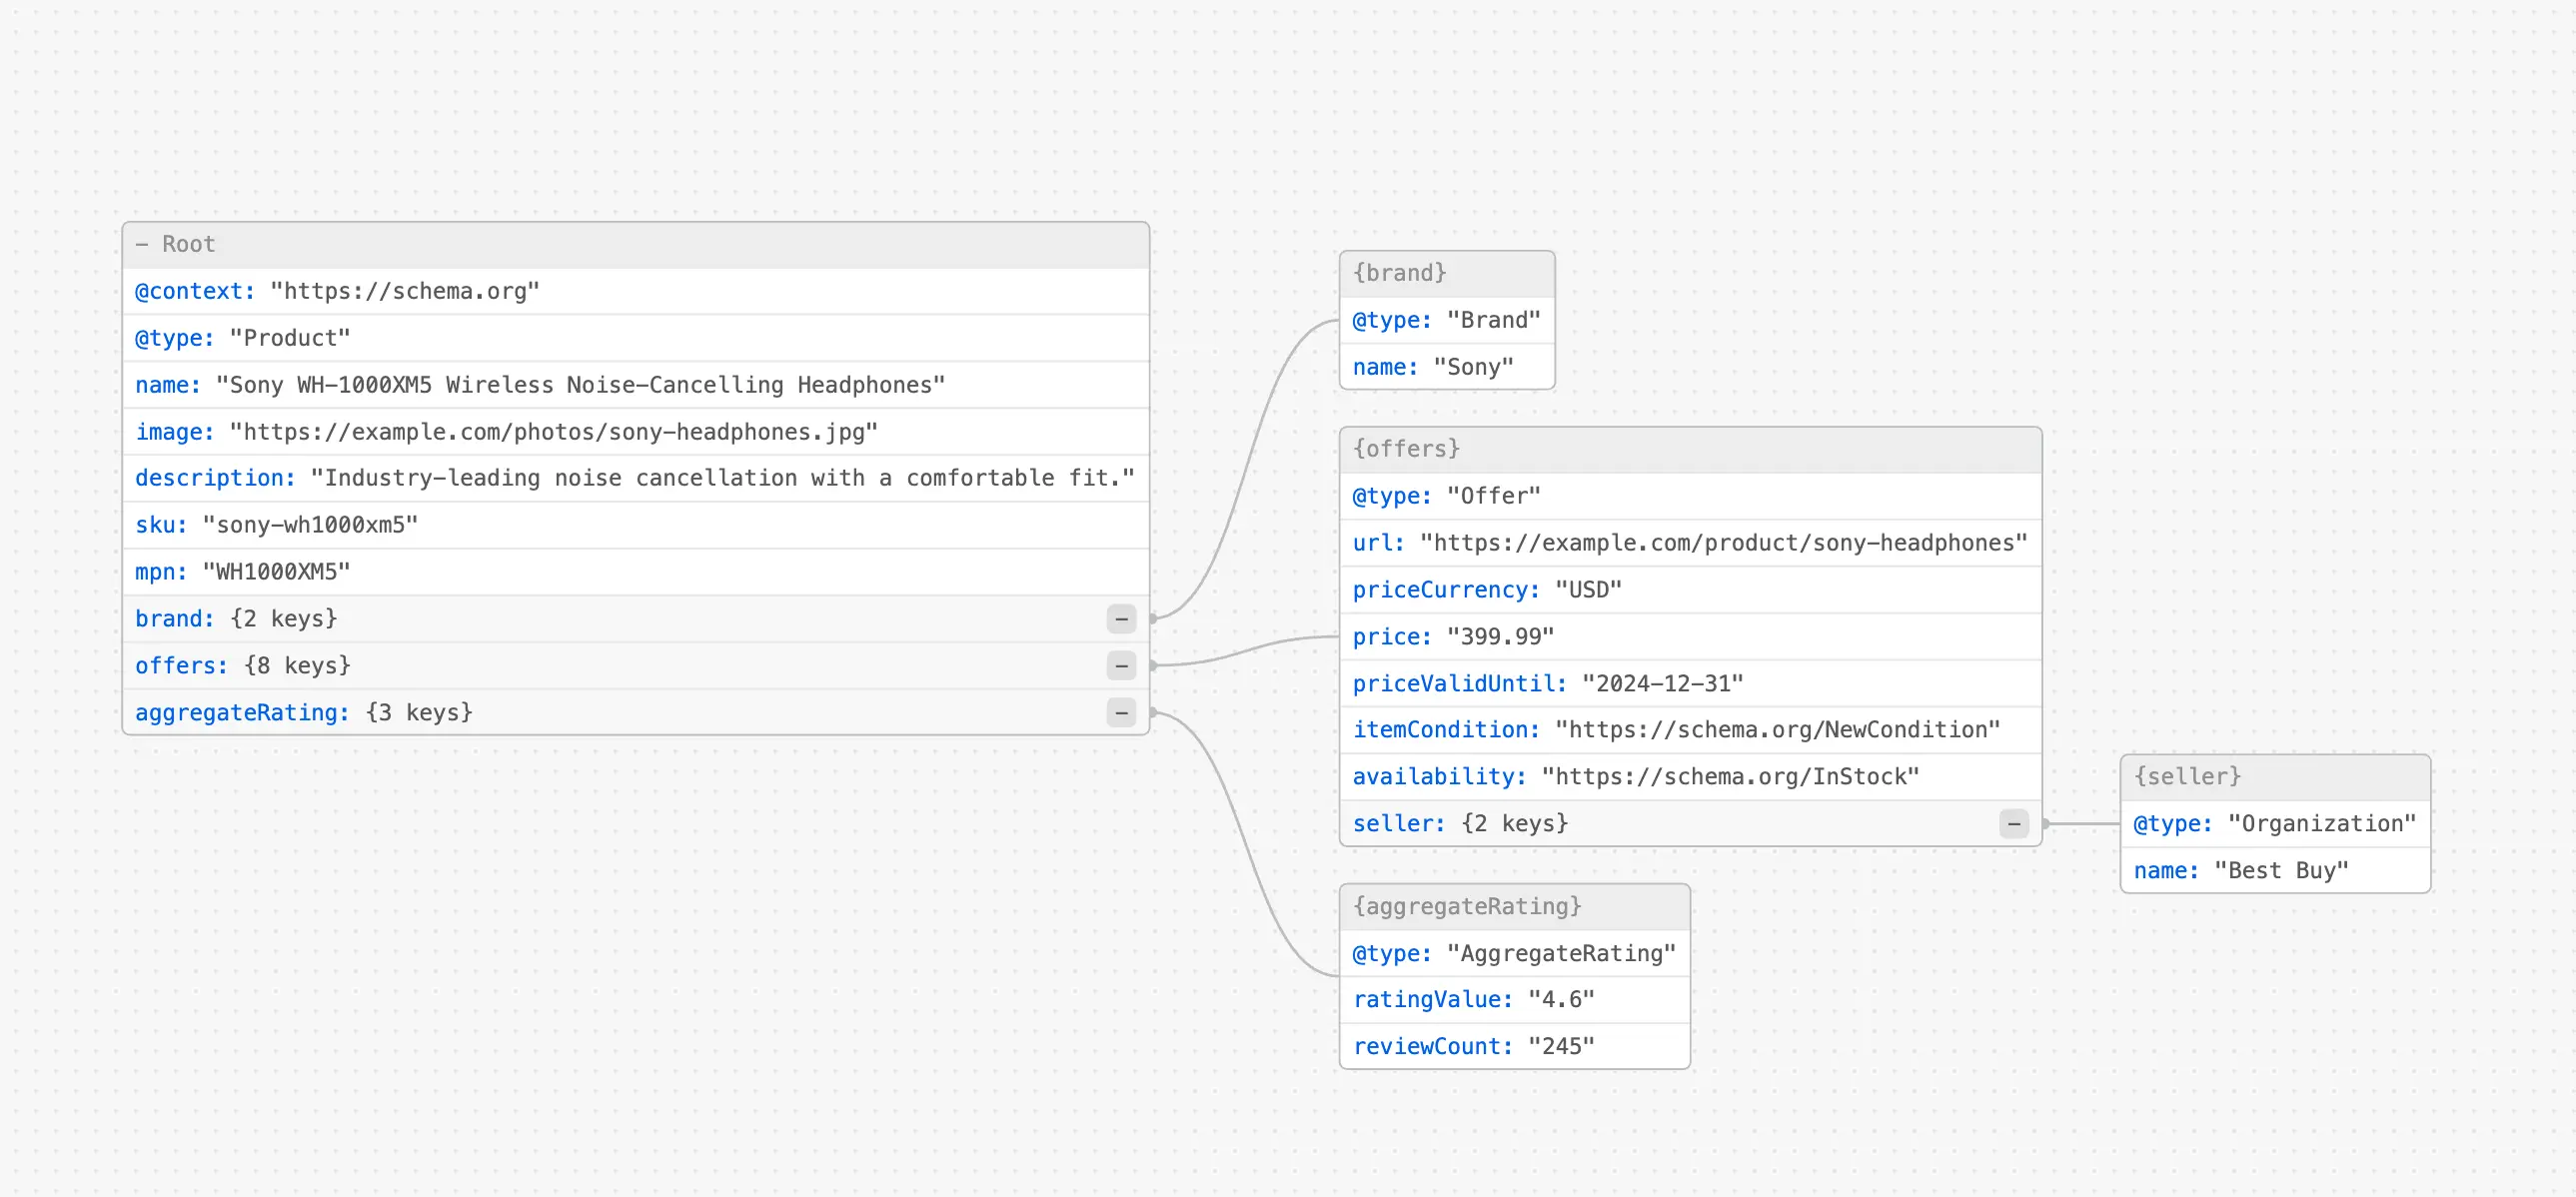Click the @type "Organization" row
The width and height of the screenshot is (2576, 1197).
tap(2274, 824)
